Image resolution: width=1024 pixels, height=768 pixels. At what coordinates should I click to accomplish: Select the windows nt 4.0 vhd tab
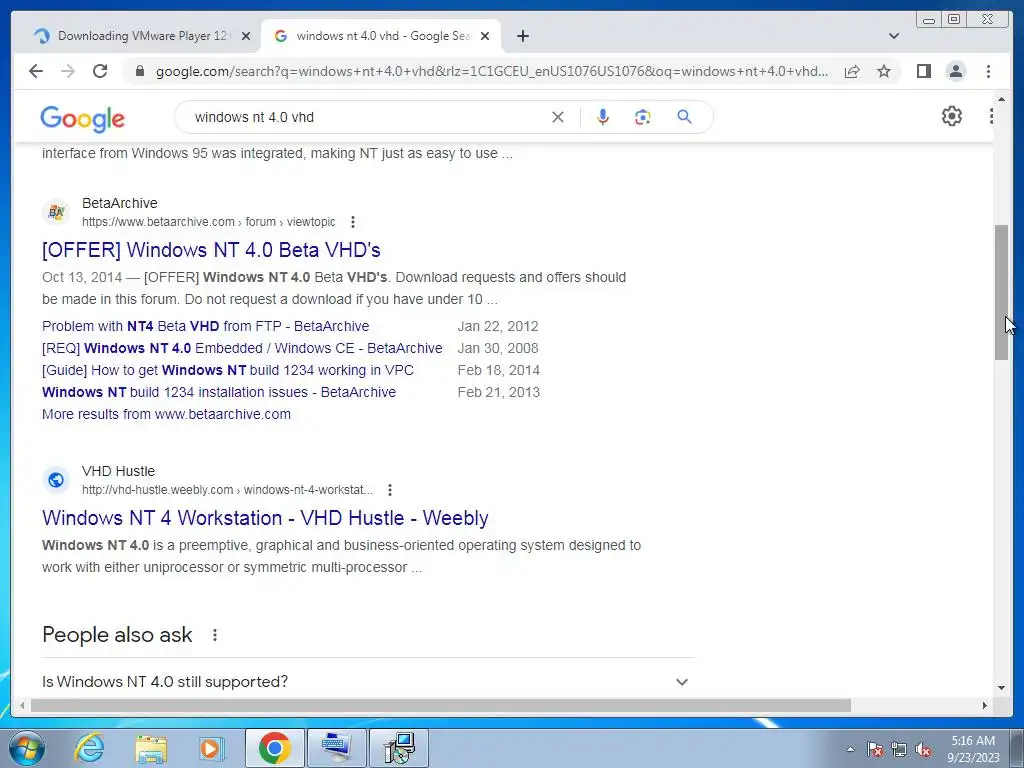point(381,36)
